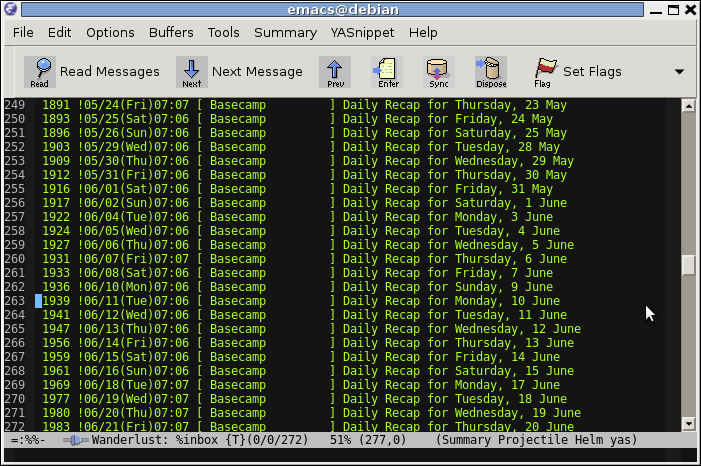
Task: Open the Help menu
Action: [423, 33]
